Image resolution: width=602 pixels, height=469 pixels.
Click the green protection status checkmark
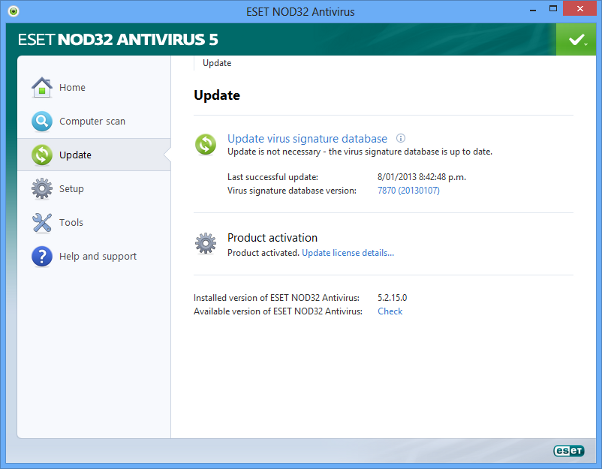click(576, 39)
